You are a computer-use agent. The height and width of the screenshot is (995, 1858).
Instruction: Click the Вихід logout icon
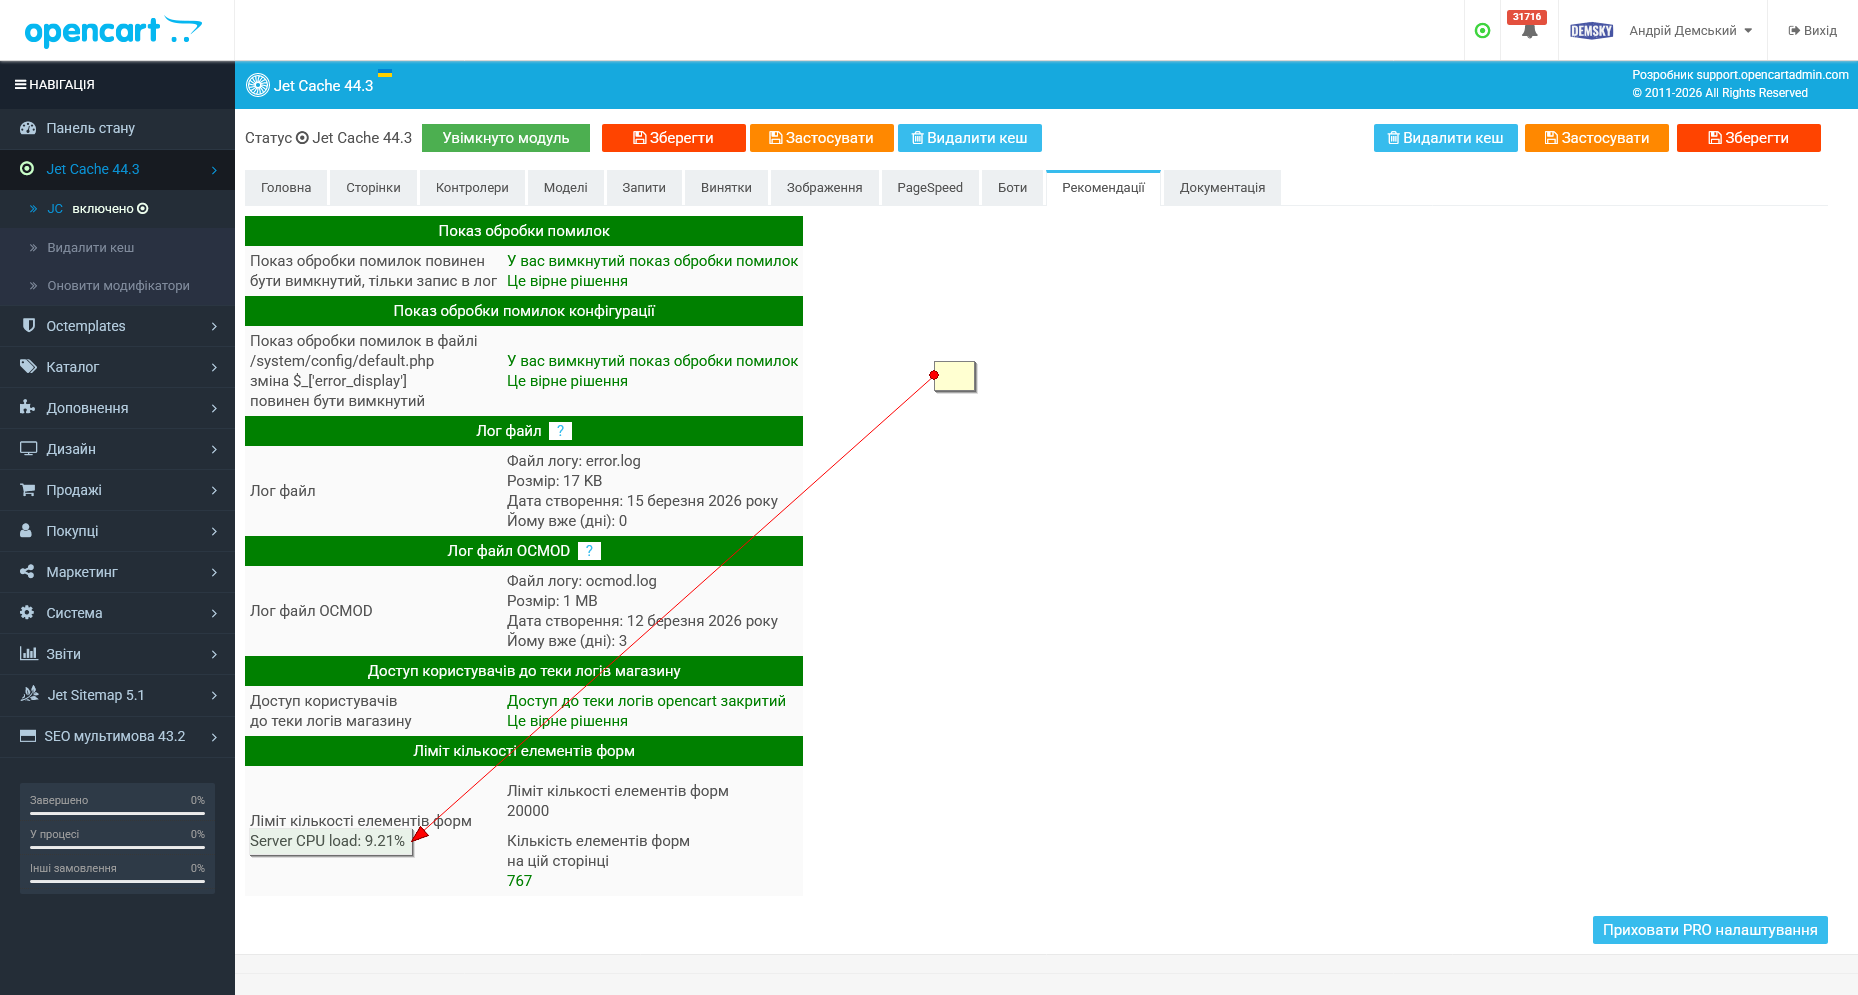pos(1795,31)
